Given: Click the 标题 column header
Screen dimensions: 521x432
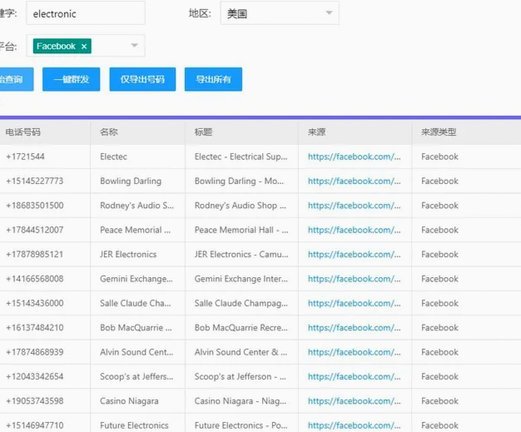Looking at the screenshot, I should click(x=203, y=132).
